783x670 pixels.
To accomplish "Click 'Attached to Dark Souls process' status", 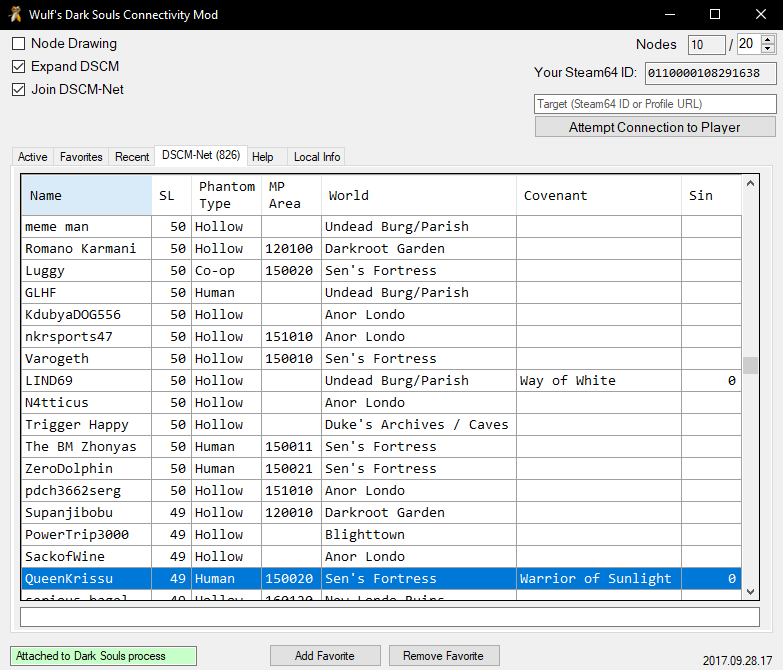I will (103, 656).
